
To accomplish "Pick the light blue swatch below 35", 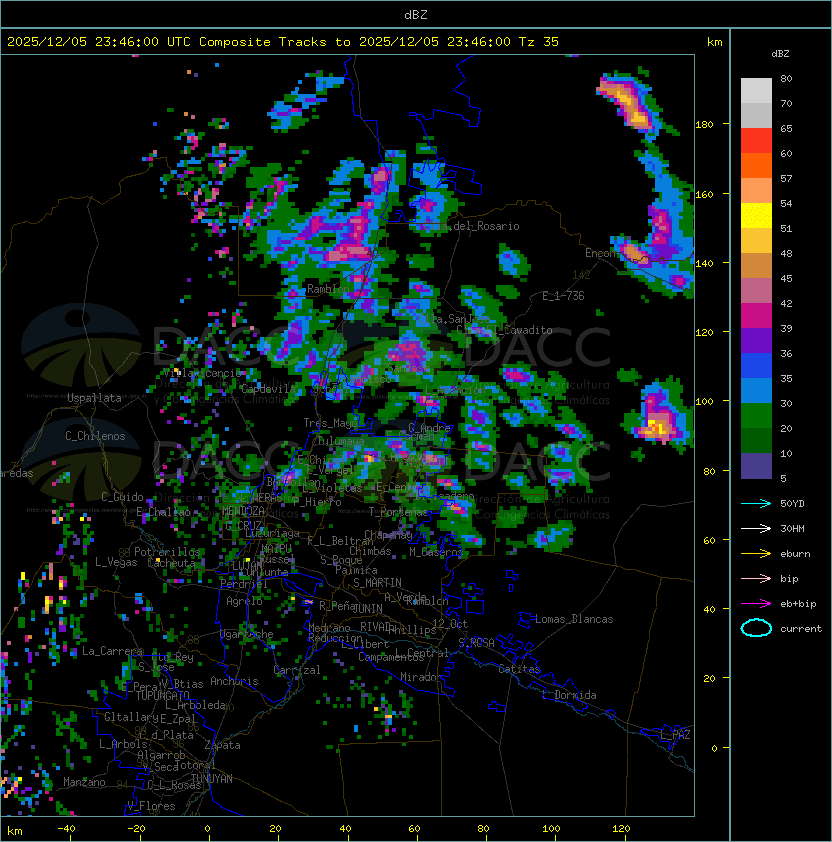I will pos(756,390).
